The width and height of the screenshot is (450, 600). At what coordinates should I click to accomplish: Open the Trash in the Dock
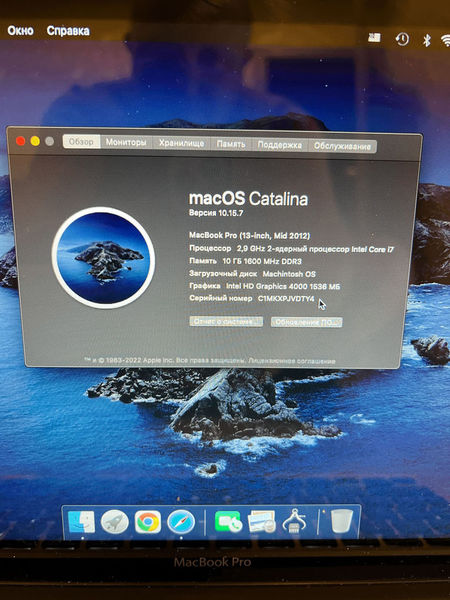click(342, 521)
